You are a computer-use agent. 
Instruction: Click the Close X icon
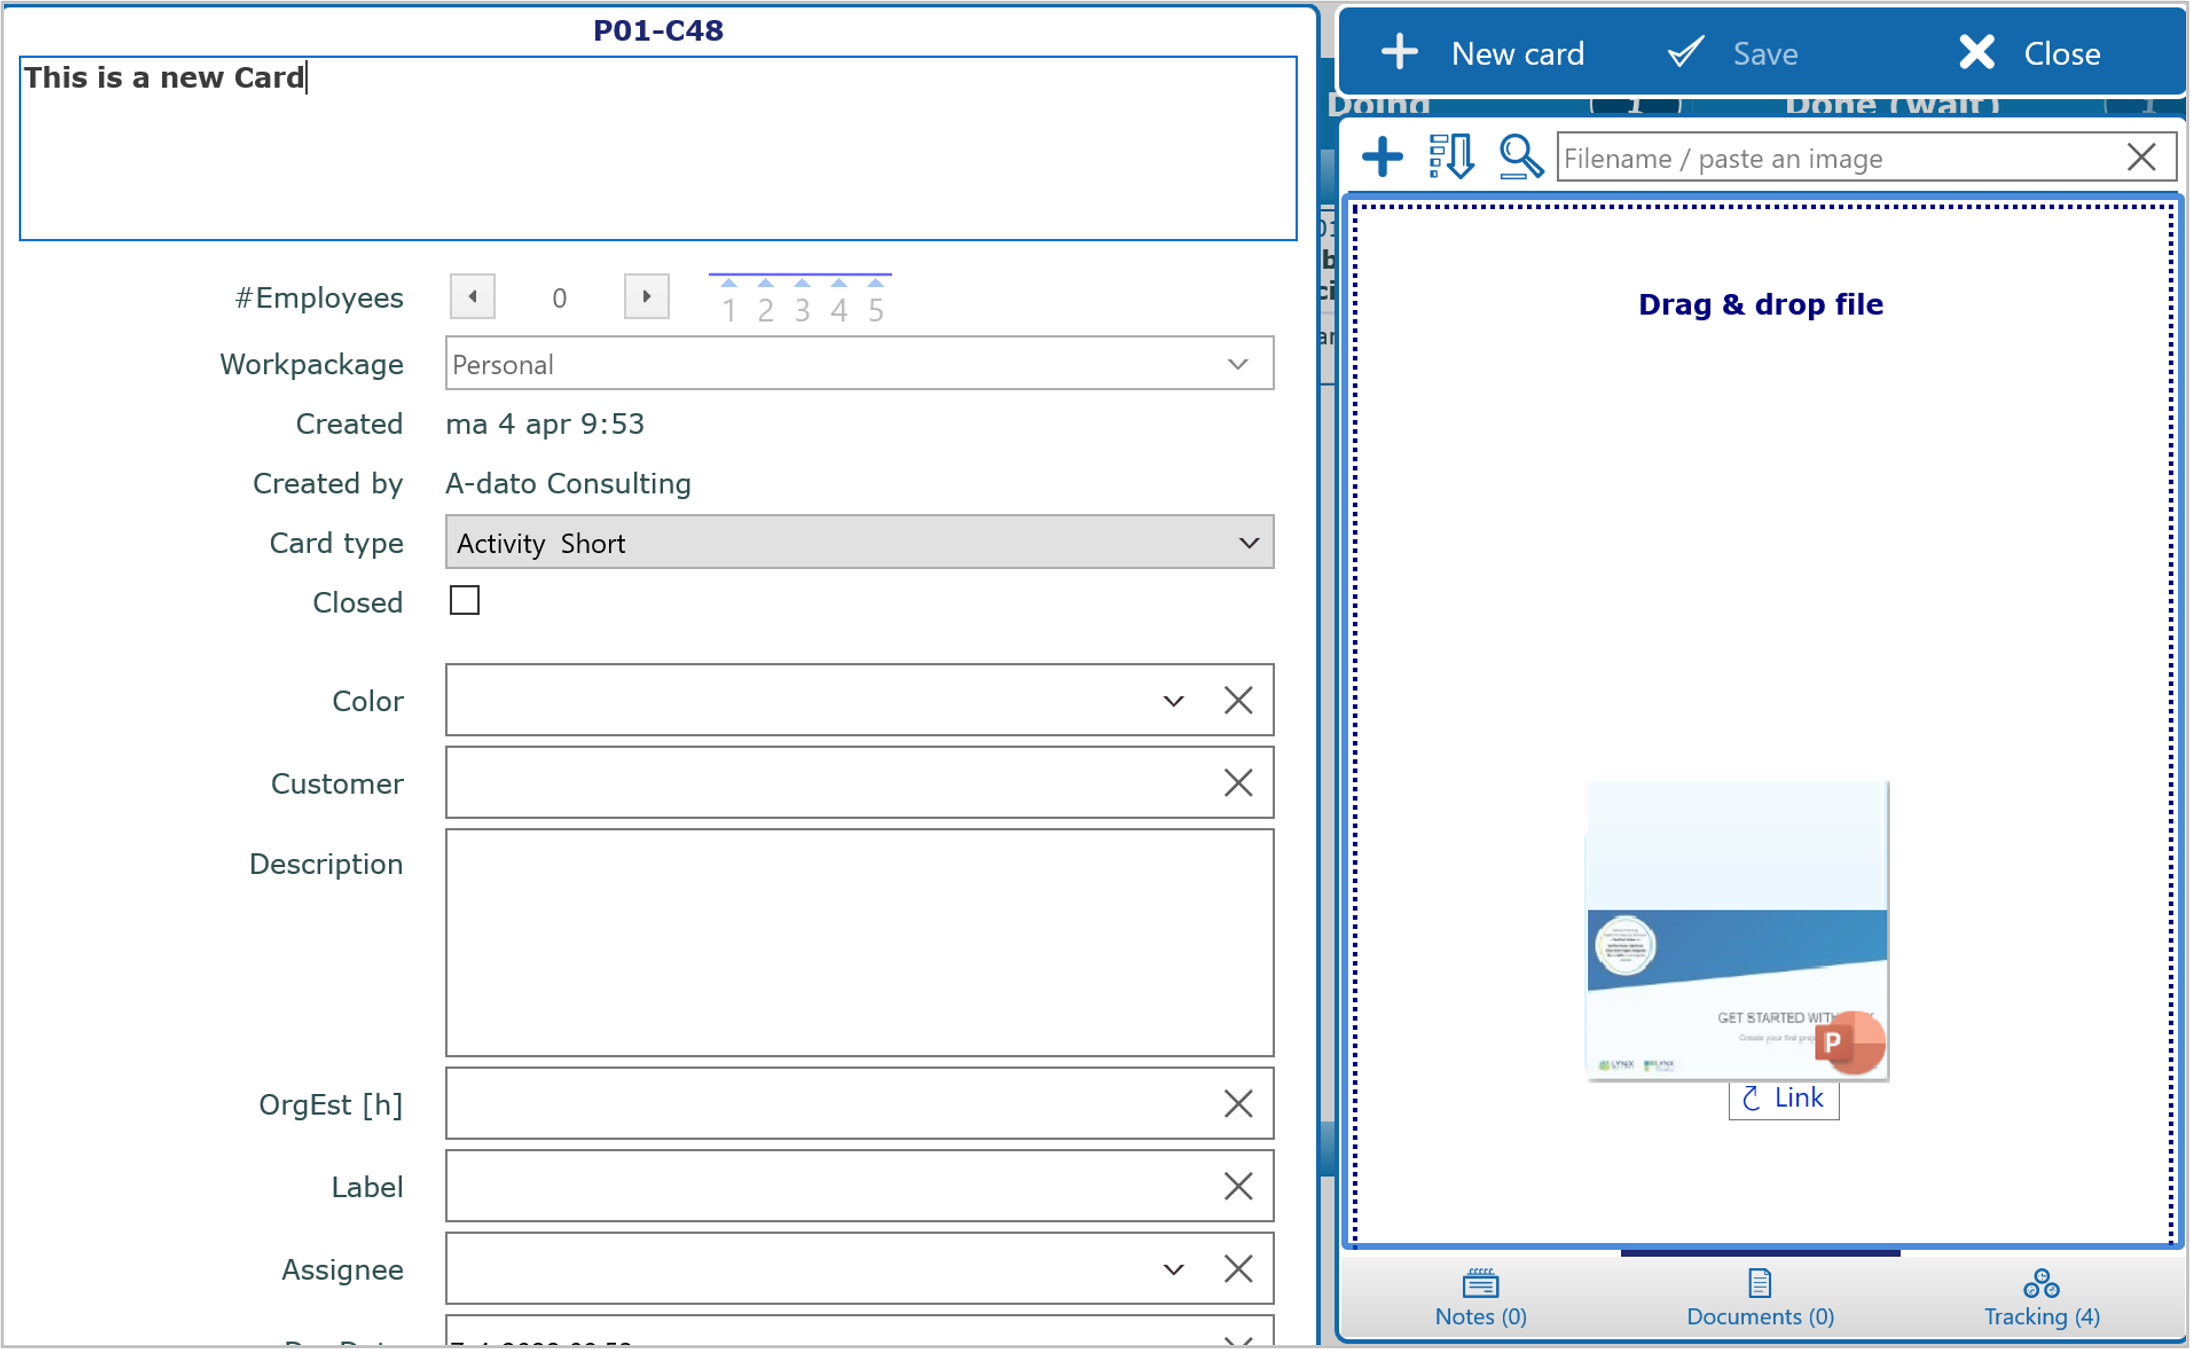(x=1977, y=52)
